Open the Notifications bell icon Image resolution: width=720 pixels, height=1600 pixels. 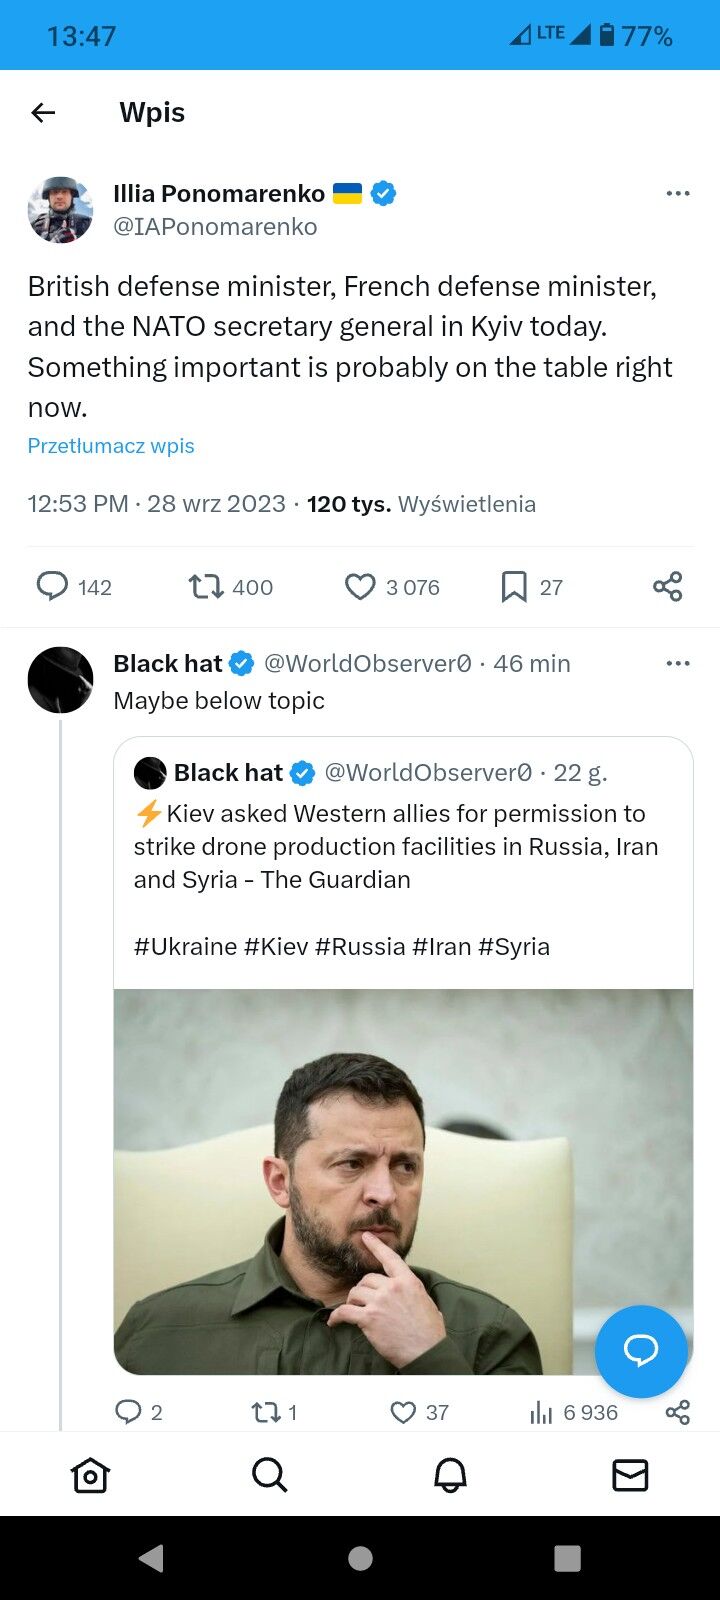pos(450,1474)
